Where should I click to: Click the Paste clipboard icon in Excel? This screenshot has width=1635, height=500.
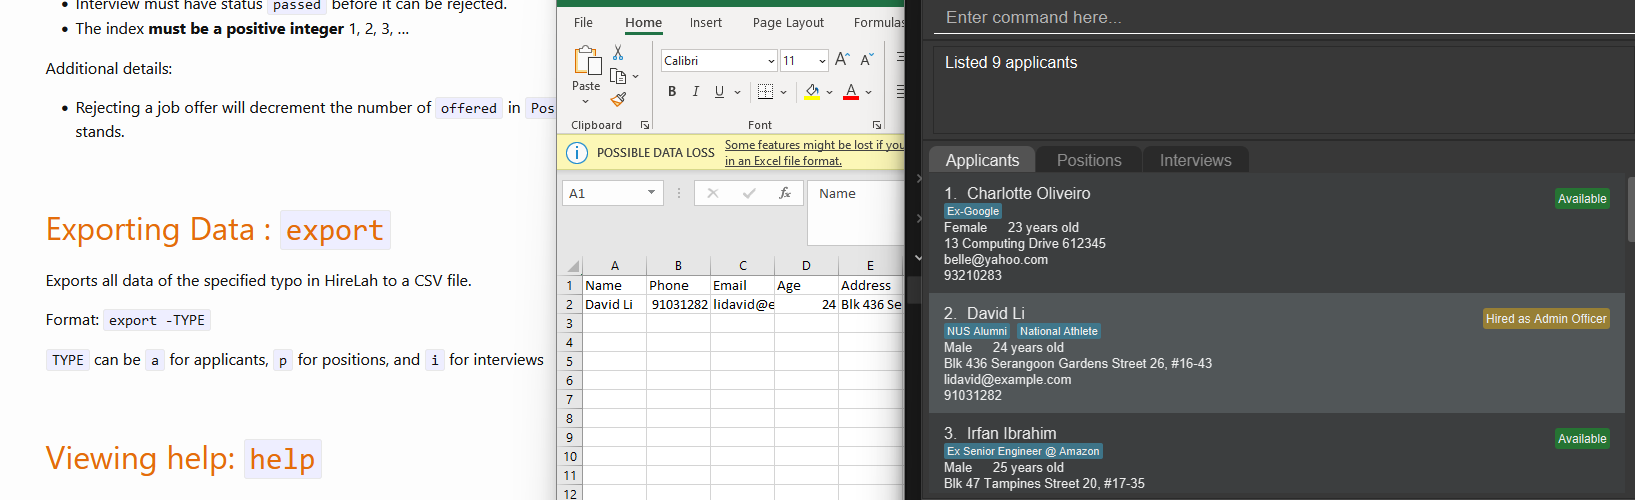click(586, 60)
